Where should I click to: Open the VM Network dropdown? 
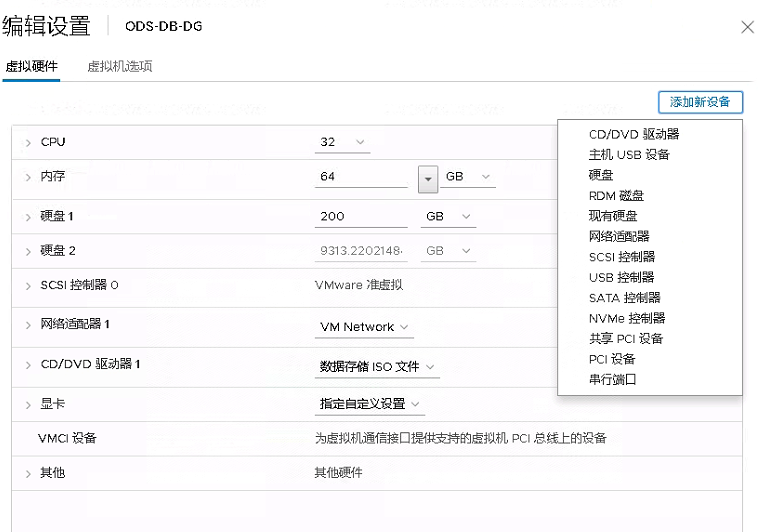[x=364, y=327]
